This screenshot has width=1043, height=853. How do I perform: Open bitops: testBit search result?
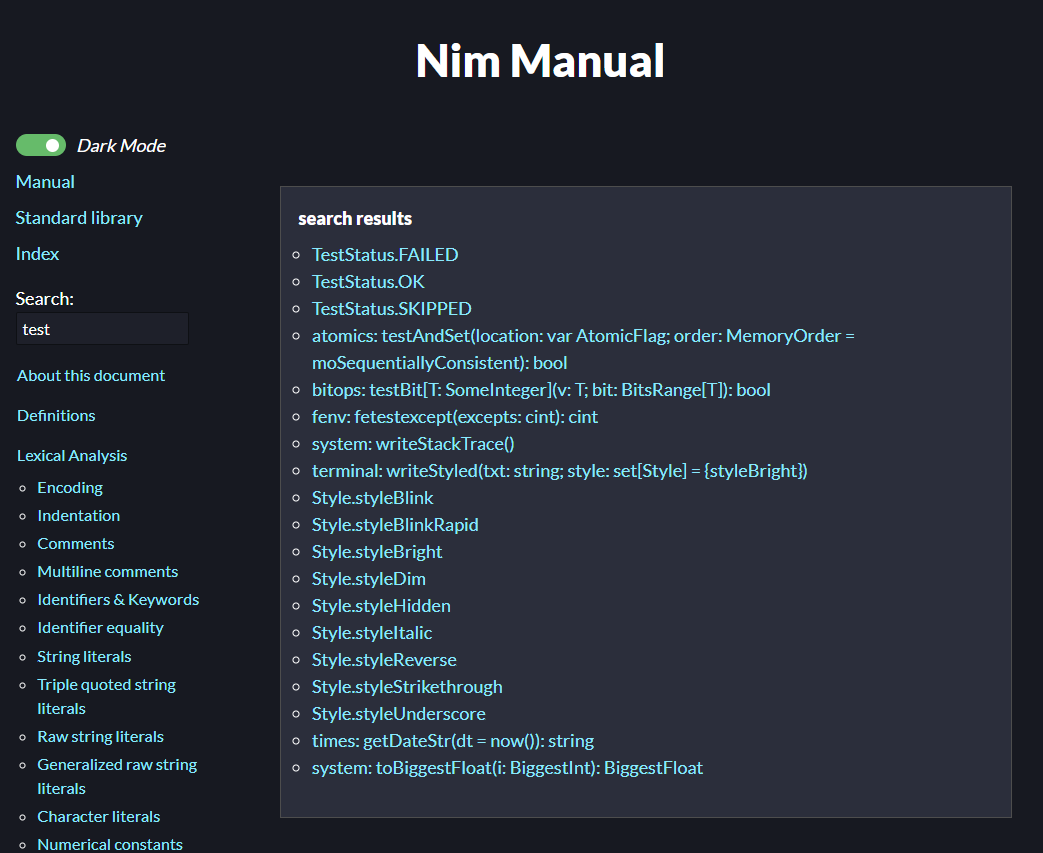coord(541,390)
